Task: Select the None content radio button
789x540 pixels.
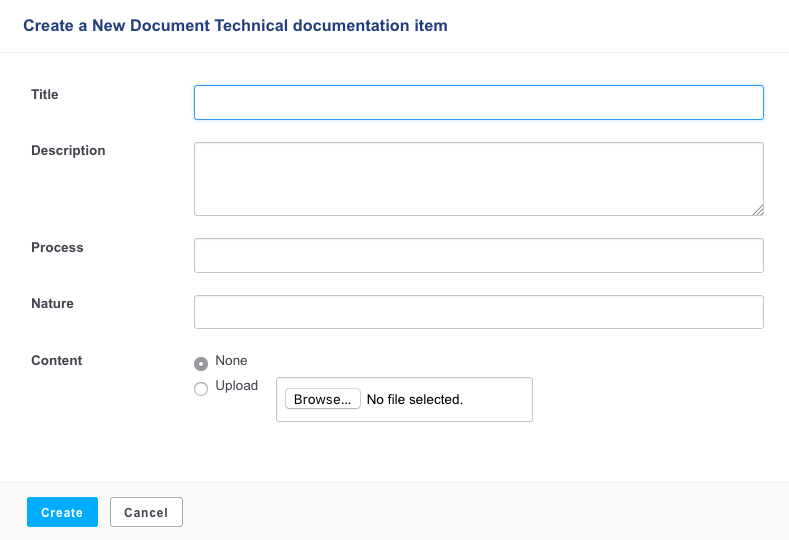Action: (x=201, y=363)
